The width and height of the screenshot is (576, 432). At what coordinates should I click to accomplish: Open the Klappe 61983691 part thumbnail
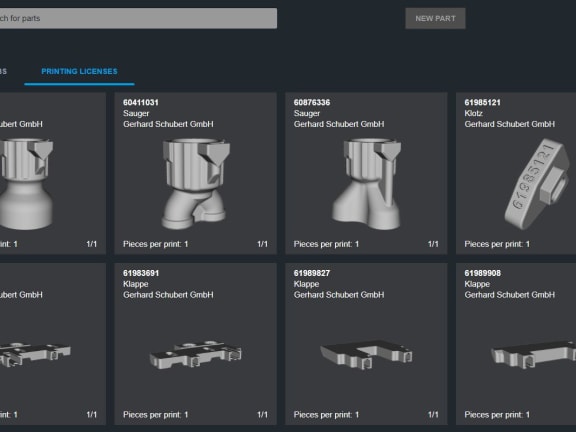coord(195,354)
